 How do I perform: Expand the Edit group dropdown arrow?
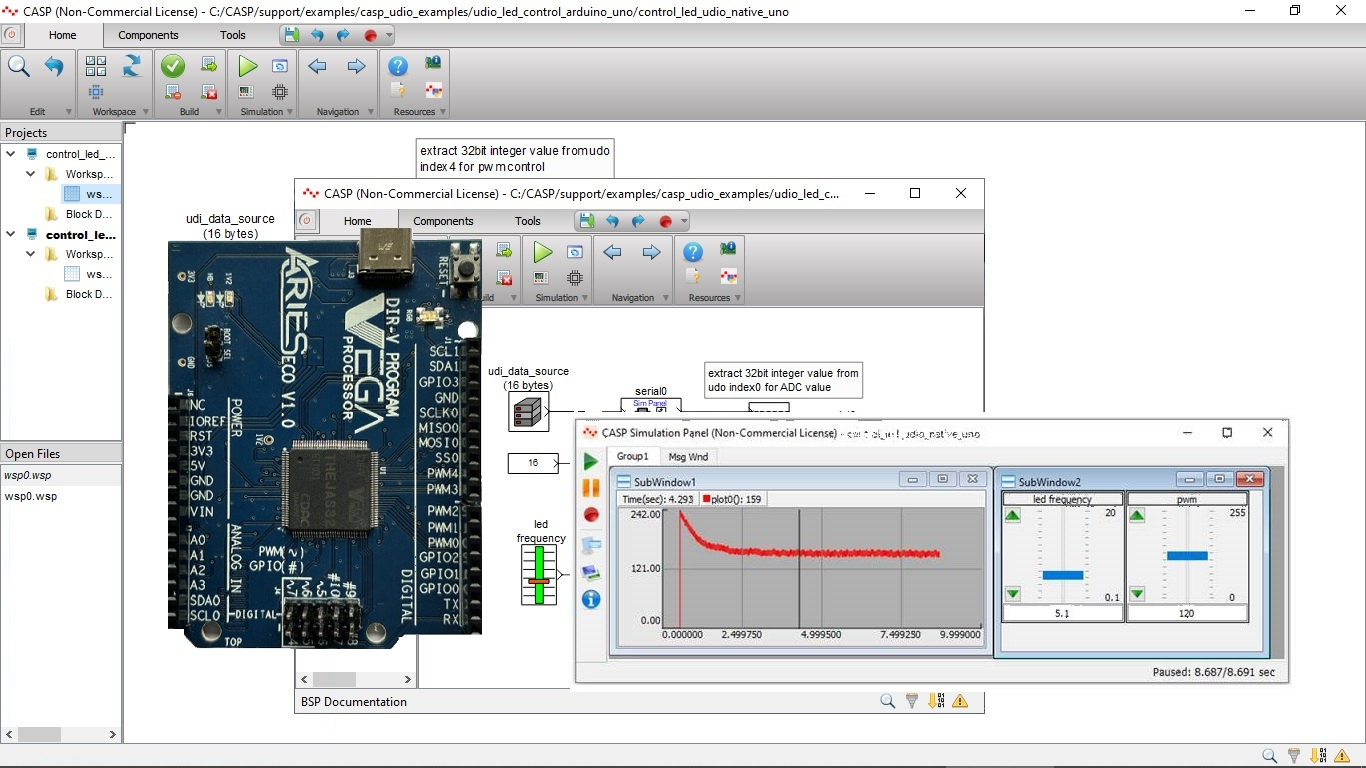pyautogui.click(x=68, y=112)
